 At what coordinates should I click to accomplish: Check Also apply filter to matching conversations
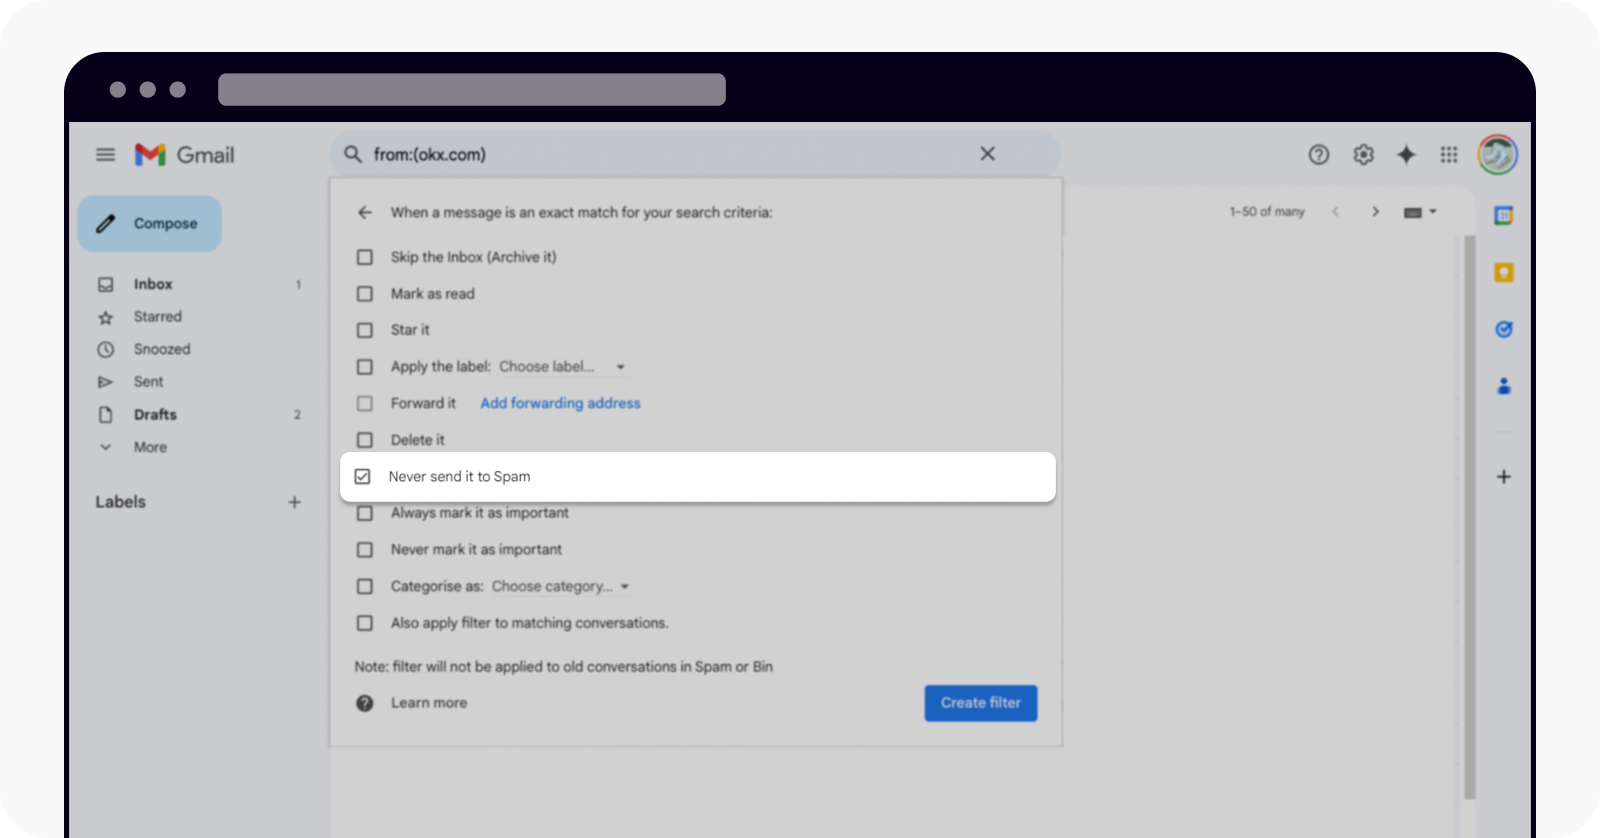365,623
